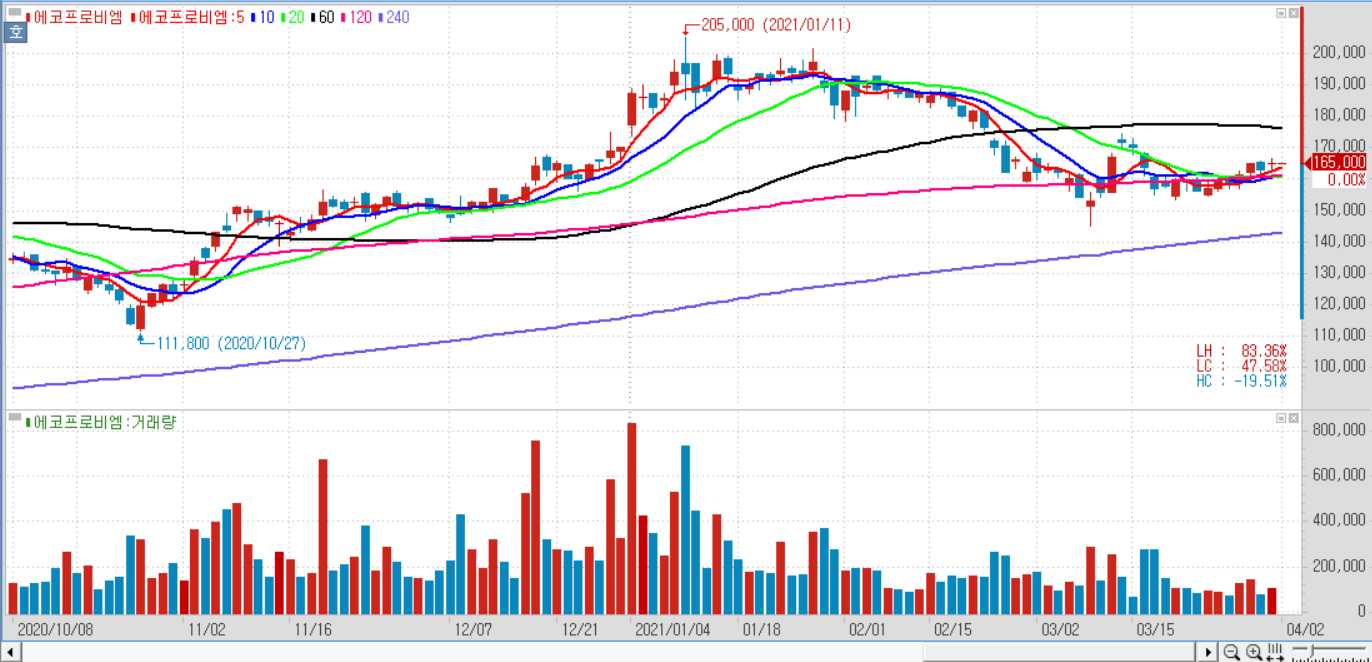Click the 11/16 date axis label
The height and width of the screenshot is (662, 1372).
coord(313,630)
